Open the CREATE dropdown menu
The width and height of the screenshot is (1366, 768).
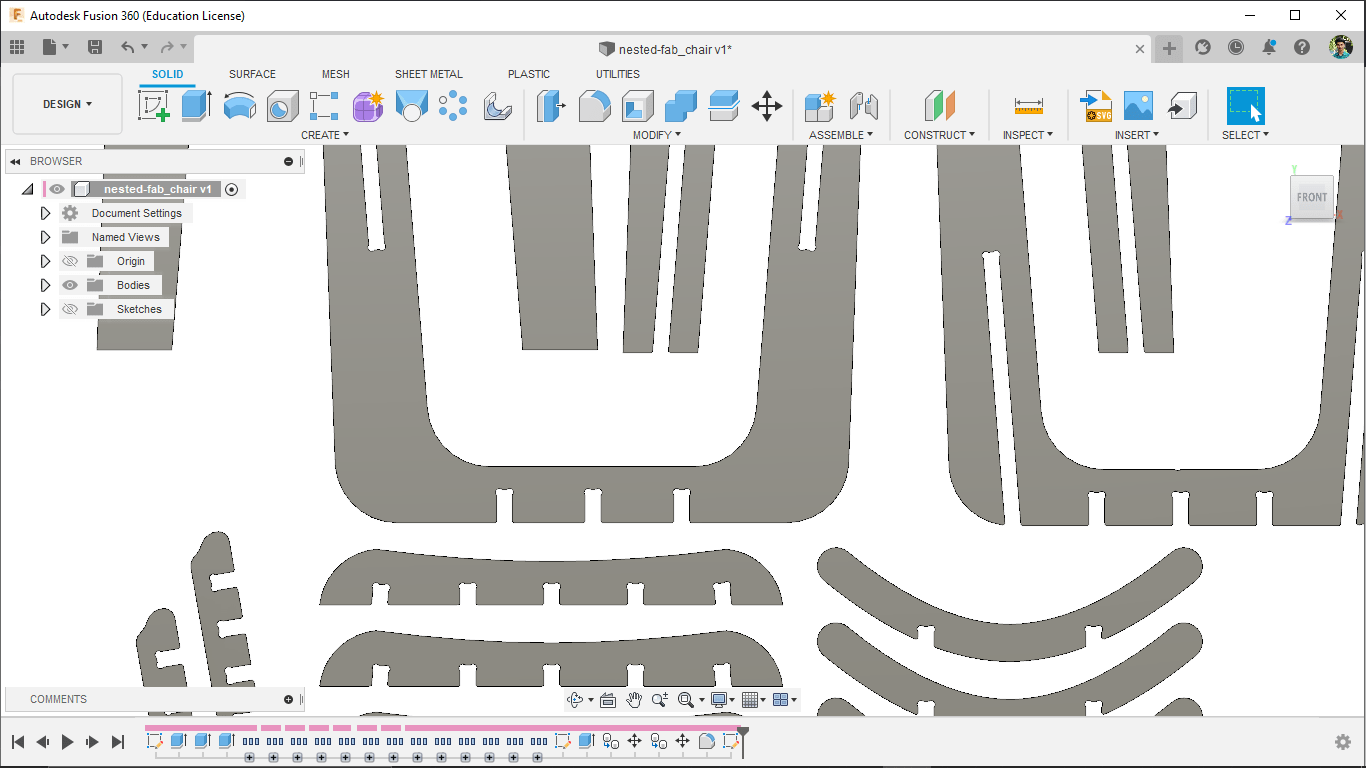click(x=325, y=135)
